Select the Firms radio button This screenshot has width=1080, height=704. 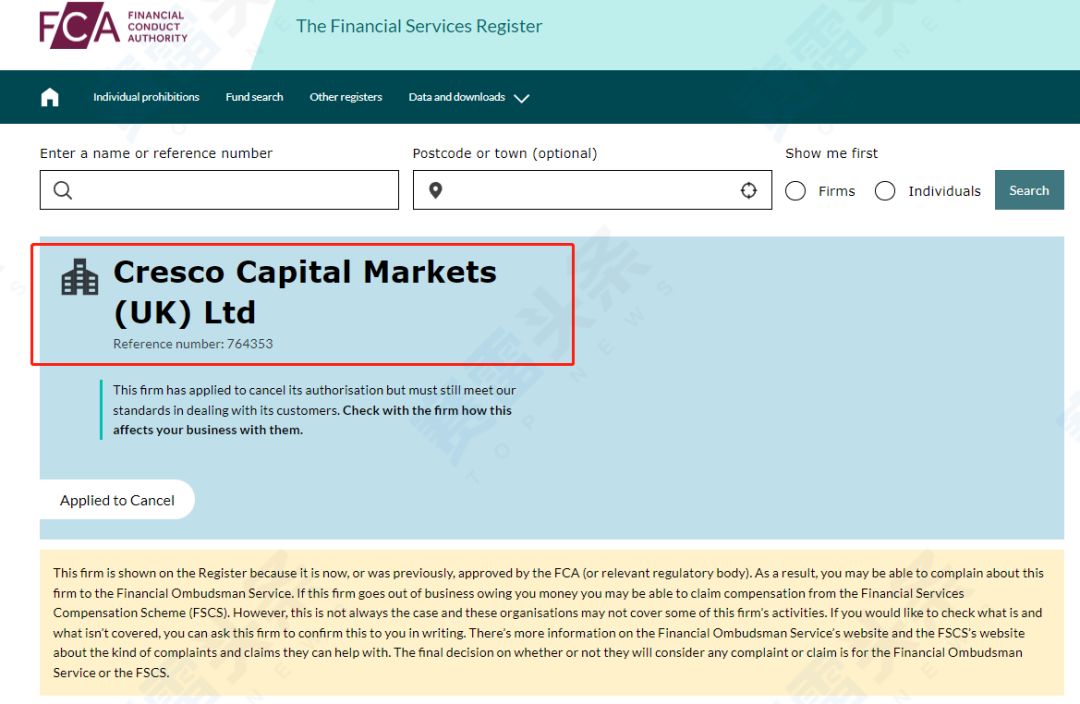pyautogui.click(x=796, y=191)
